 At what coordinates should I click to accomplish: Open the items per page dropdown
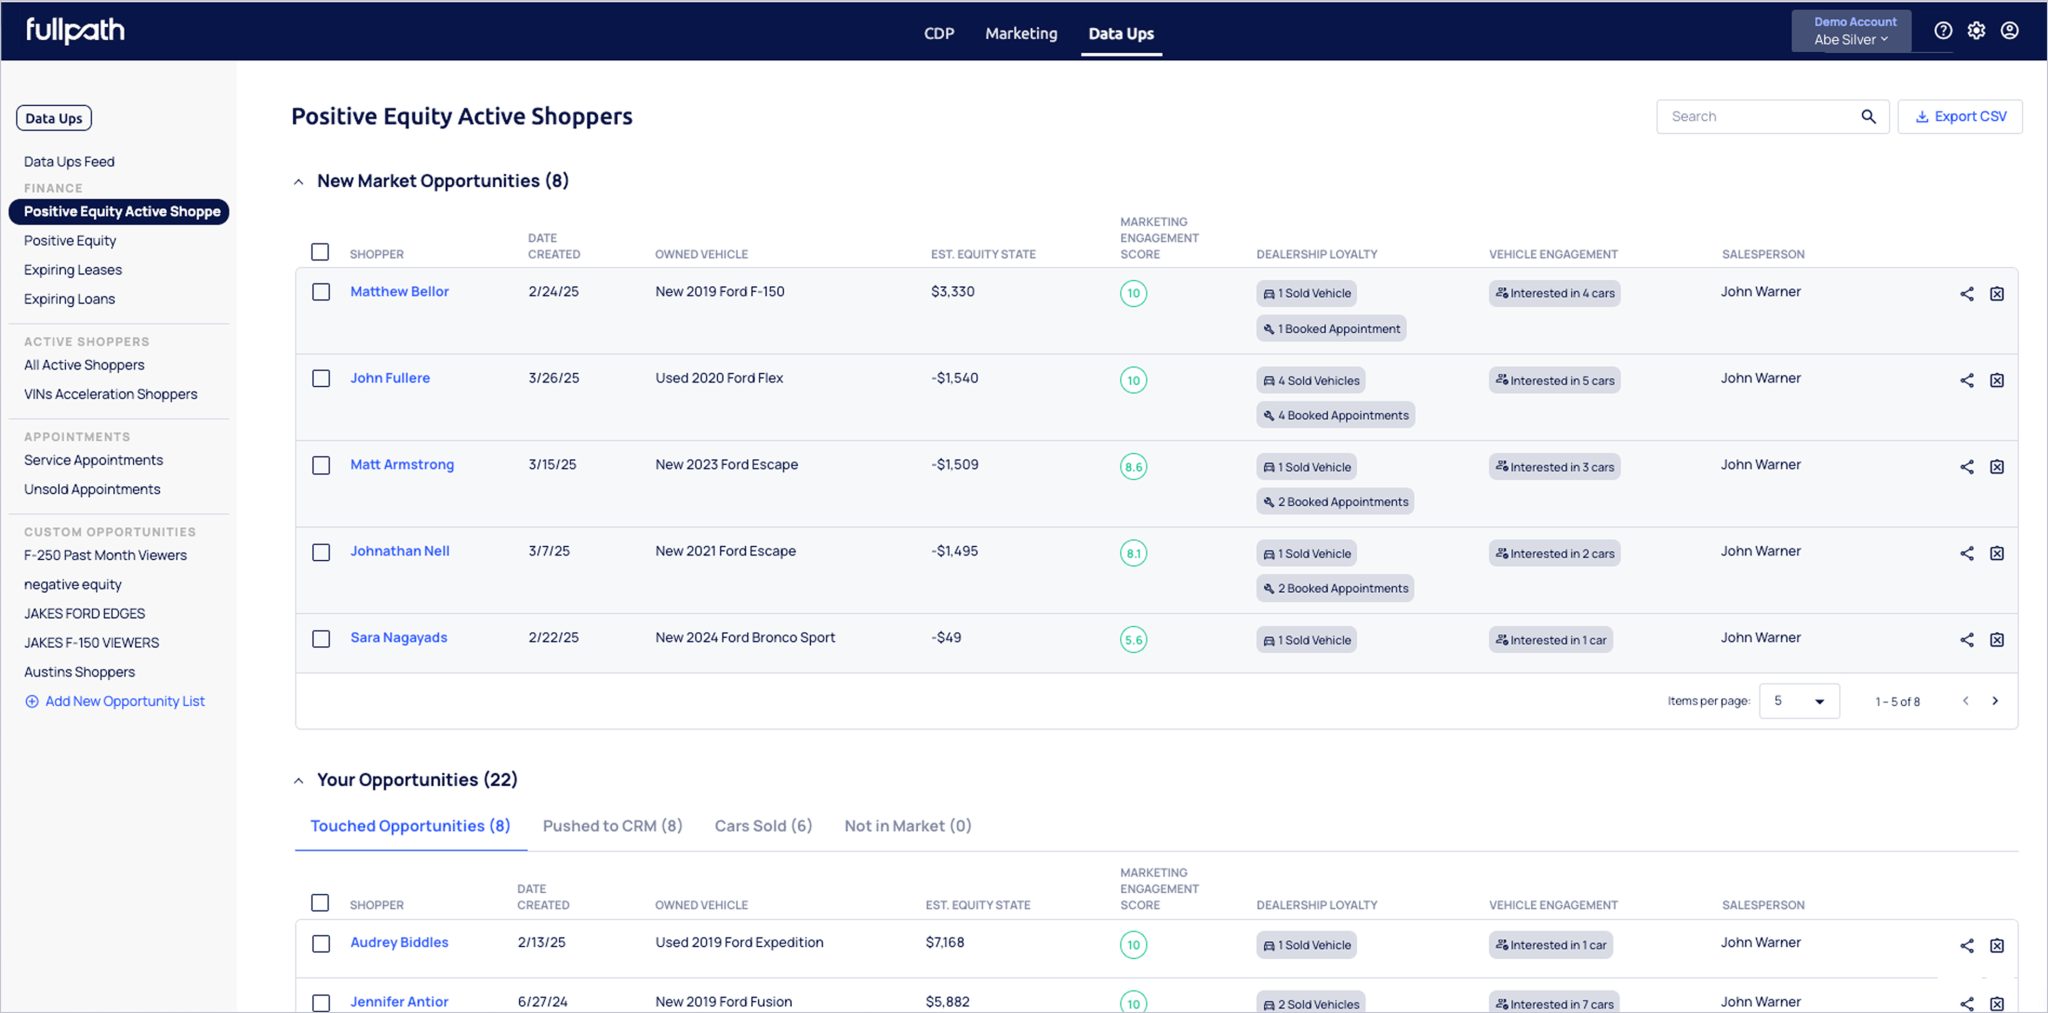[1799, 701]
